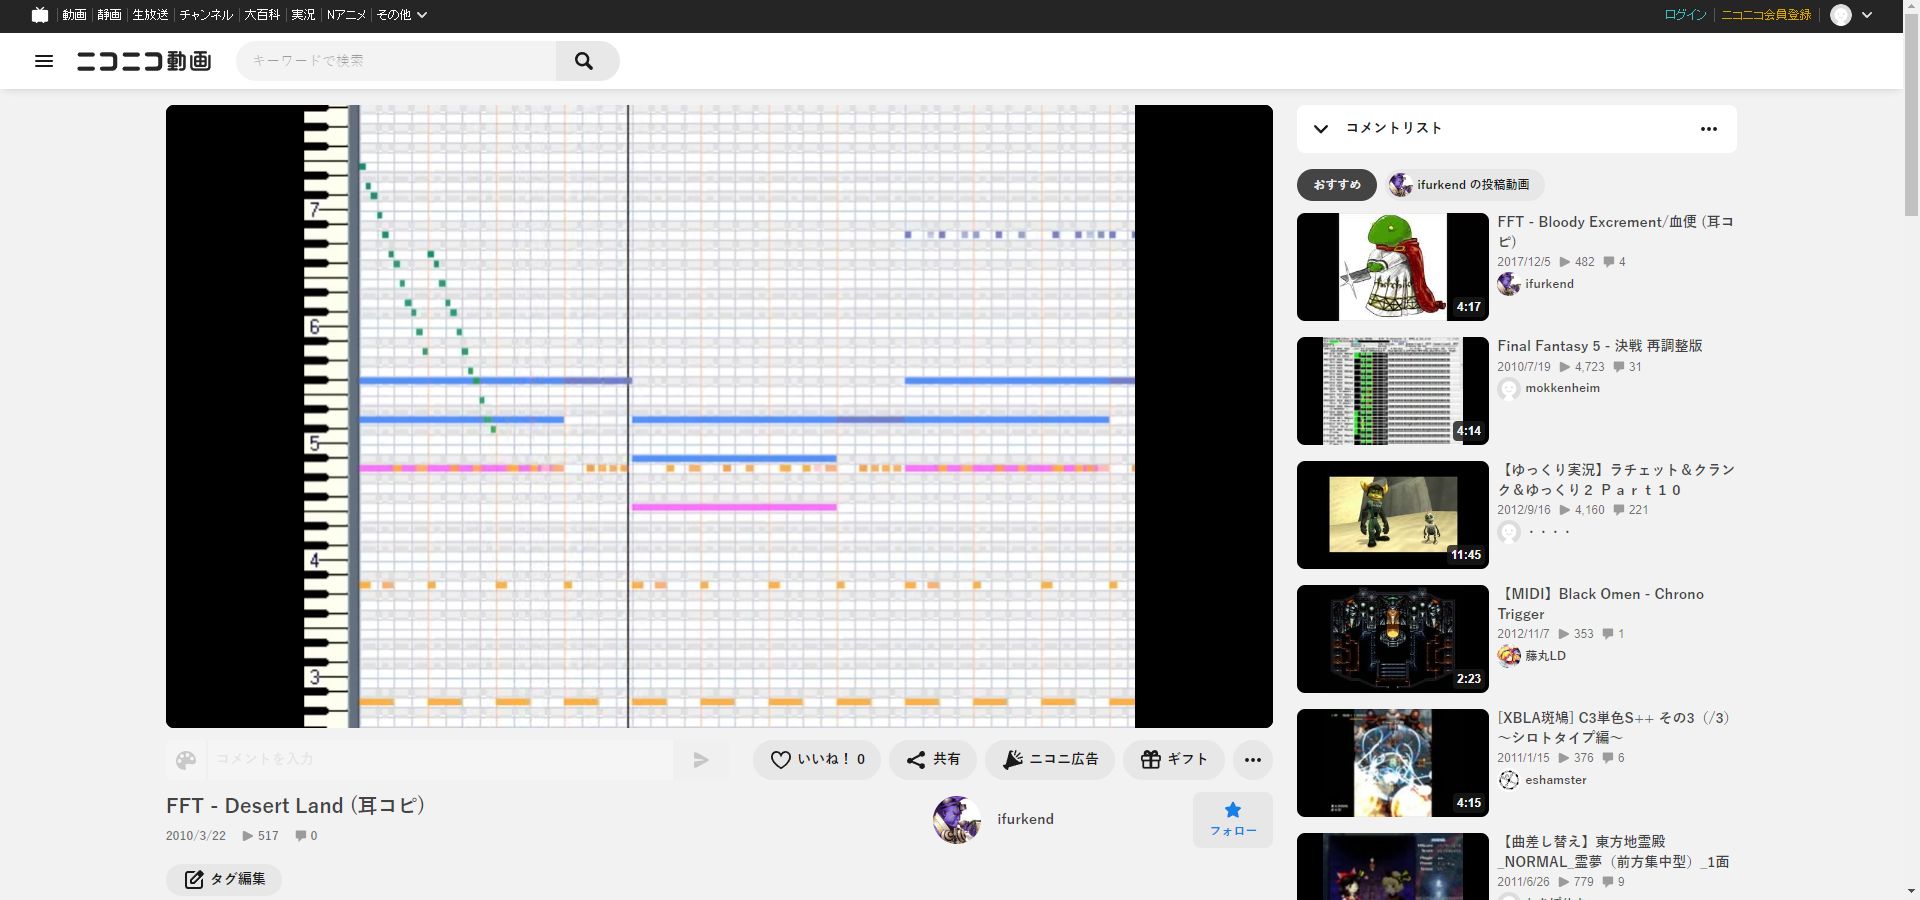Click the keyword search input field
Viewport: 1920px width, 900px height.
tap(398, 61)
